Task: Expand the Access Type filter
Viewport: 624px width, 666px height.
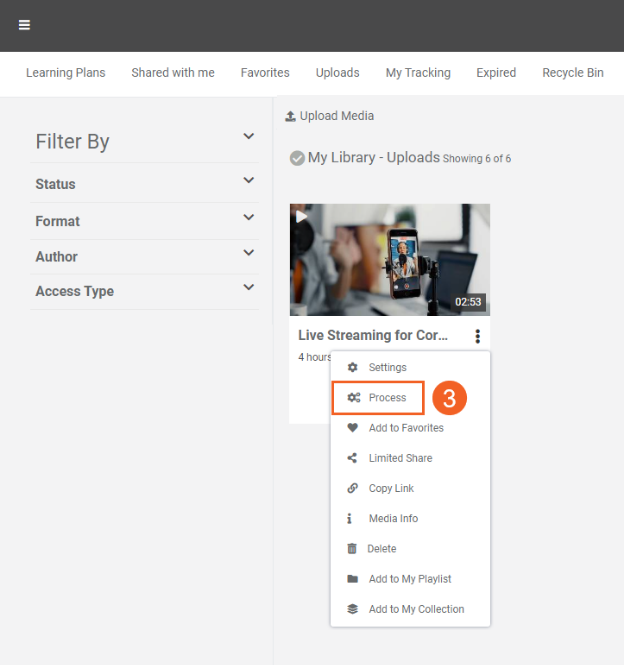Action: click(x=248, y=288)
